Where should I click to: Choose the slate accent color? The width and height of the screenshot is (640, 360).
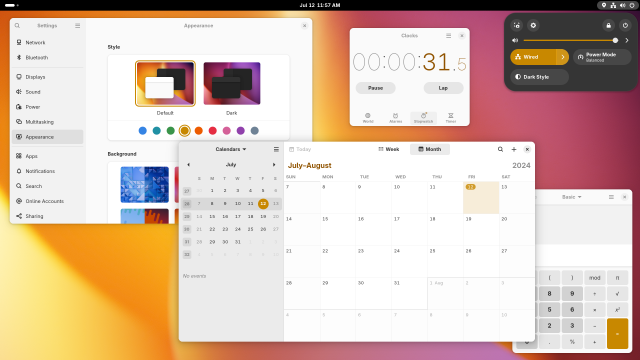pyautogui.click(x=255, y=131)
